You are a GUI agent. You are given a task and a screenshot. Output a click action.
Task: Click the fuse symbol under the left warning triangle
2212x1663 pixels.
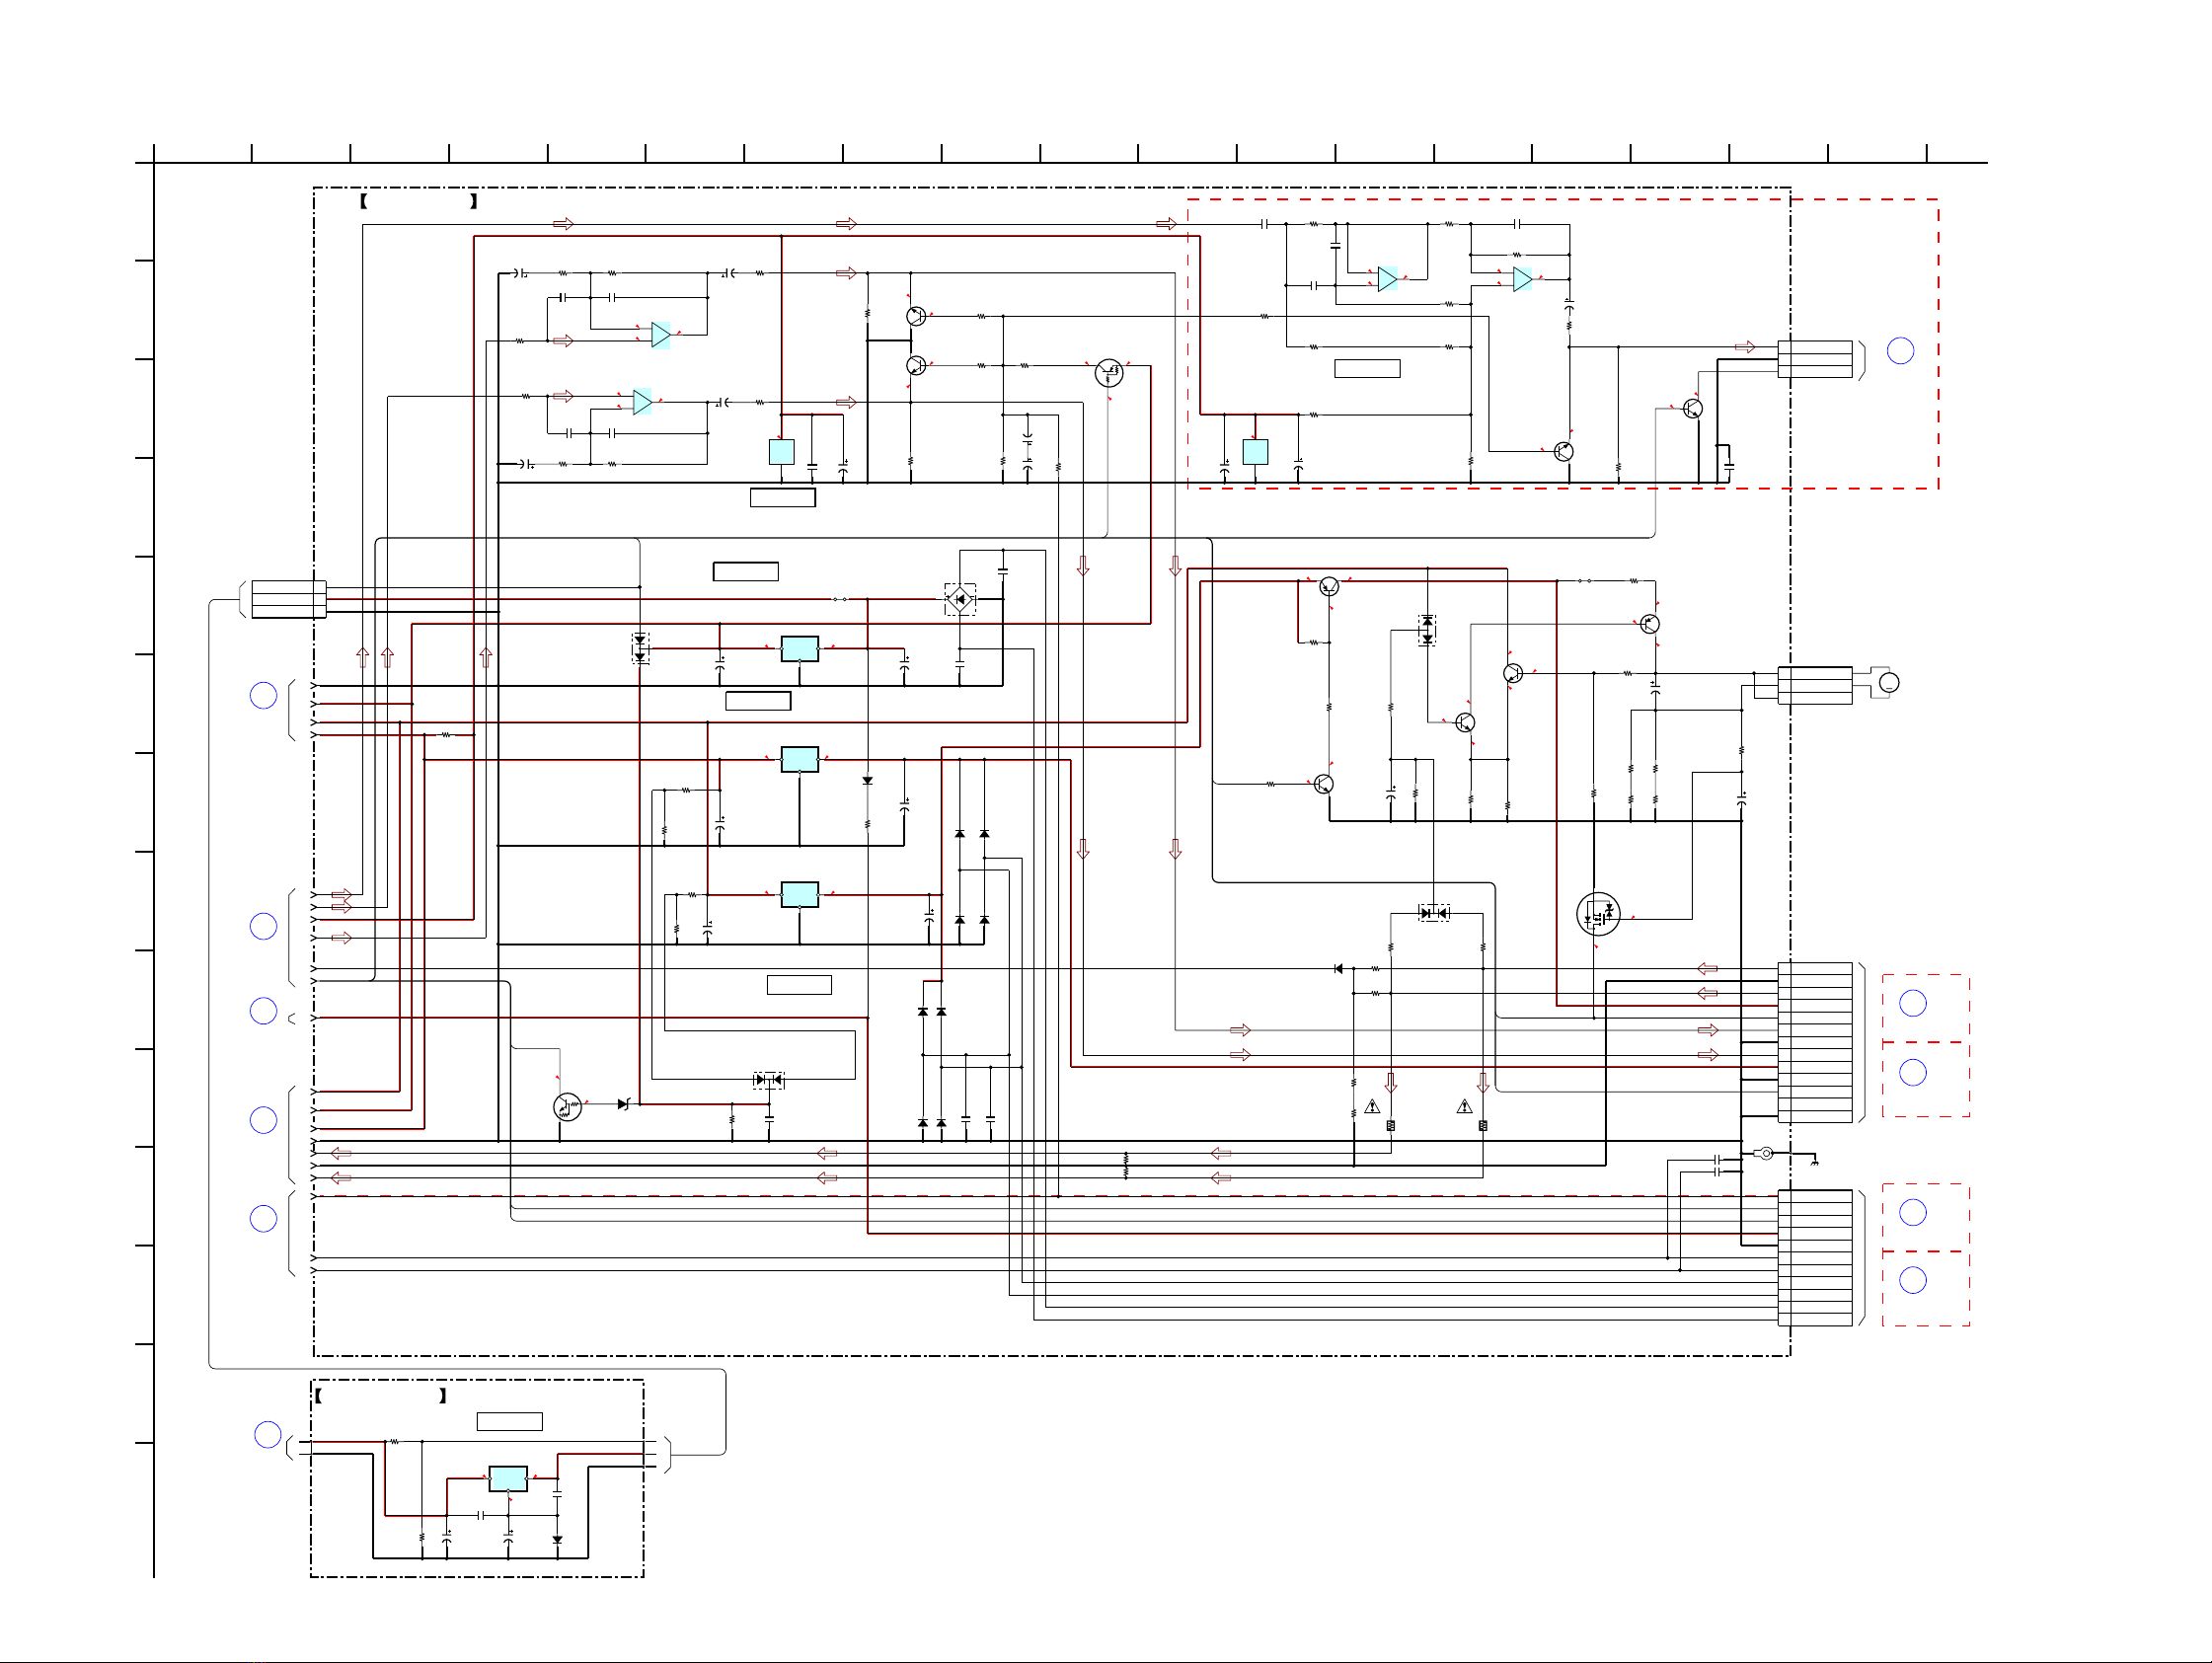pos(1390,1126)
